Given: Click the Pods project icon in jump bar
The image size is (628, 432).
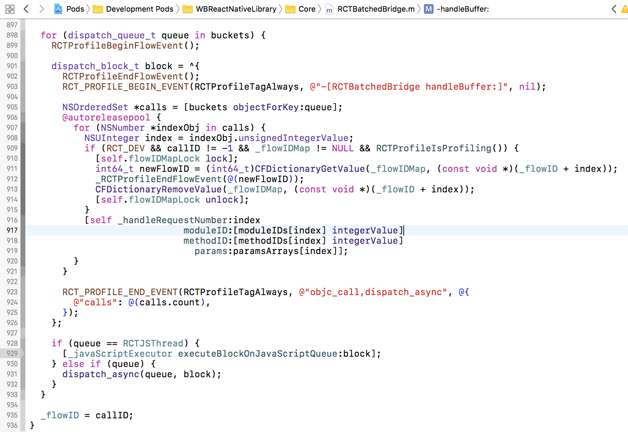Looking at the screenshot, I should click(58, 9).
